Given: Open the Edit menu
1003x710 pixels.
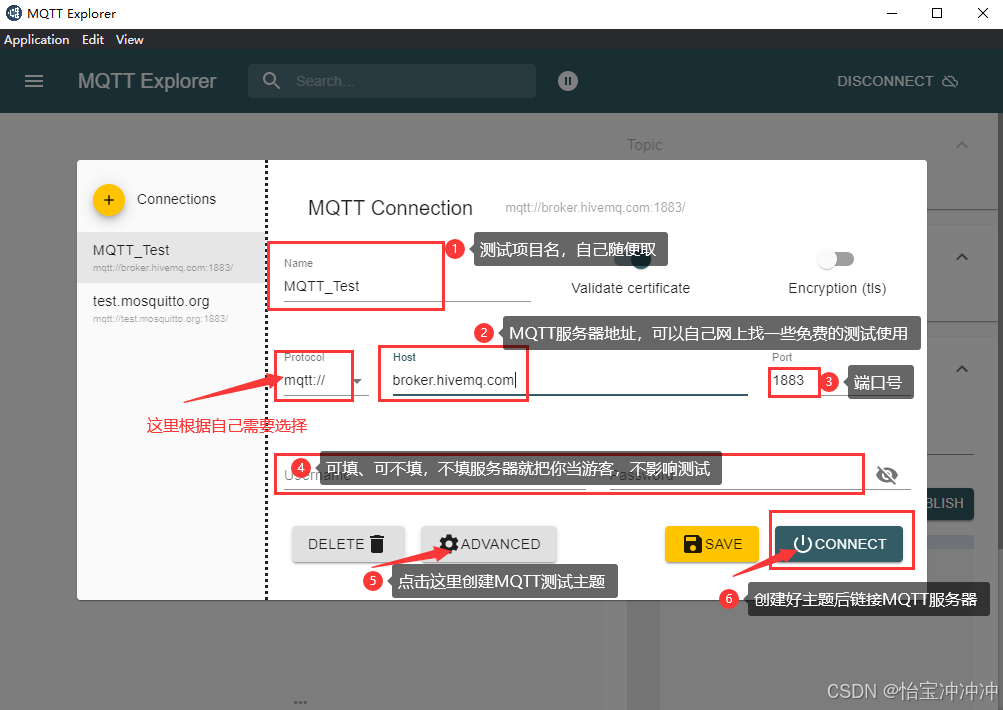Looking at the screenshot, I should [x=93, y=40].
